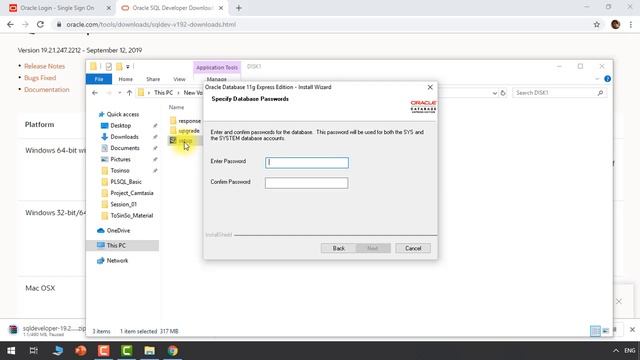The width and height of the screenshot is (640, 360).
Task: Reload the browser page
Action: 40,24
